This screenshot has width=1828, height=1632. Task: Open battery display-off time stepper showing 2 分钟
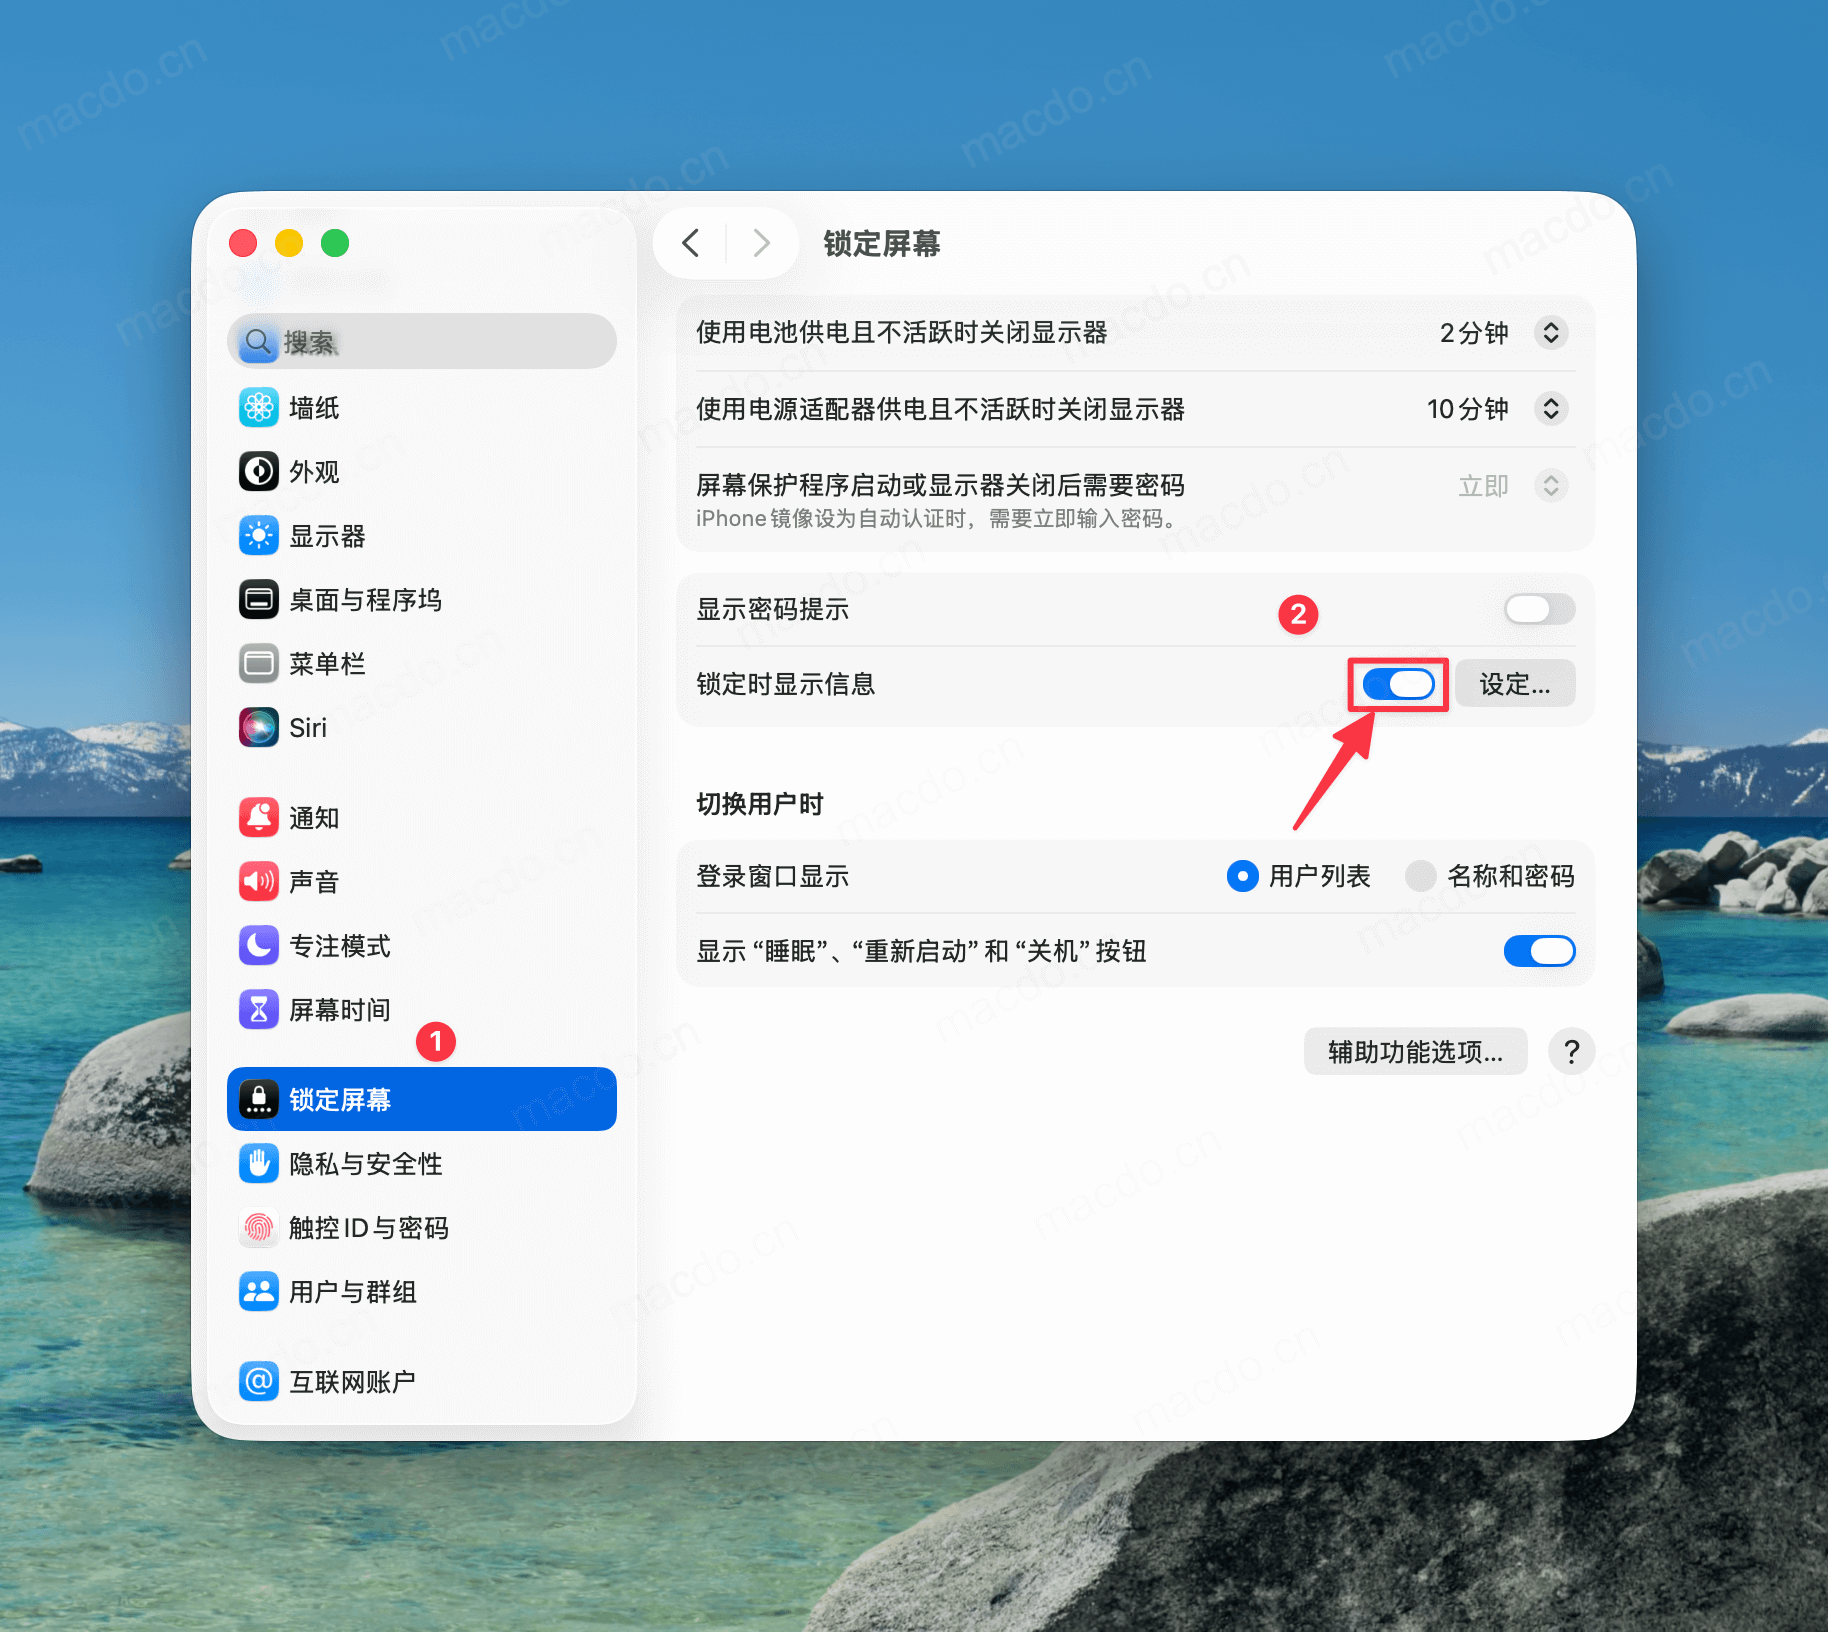coord(1551,333)
